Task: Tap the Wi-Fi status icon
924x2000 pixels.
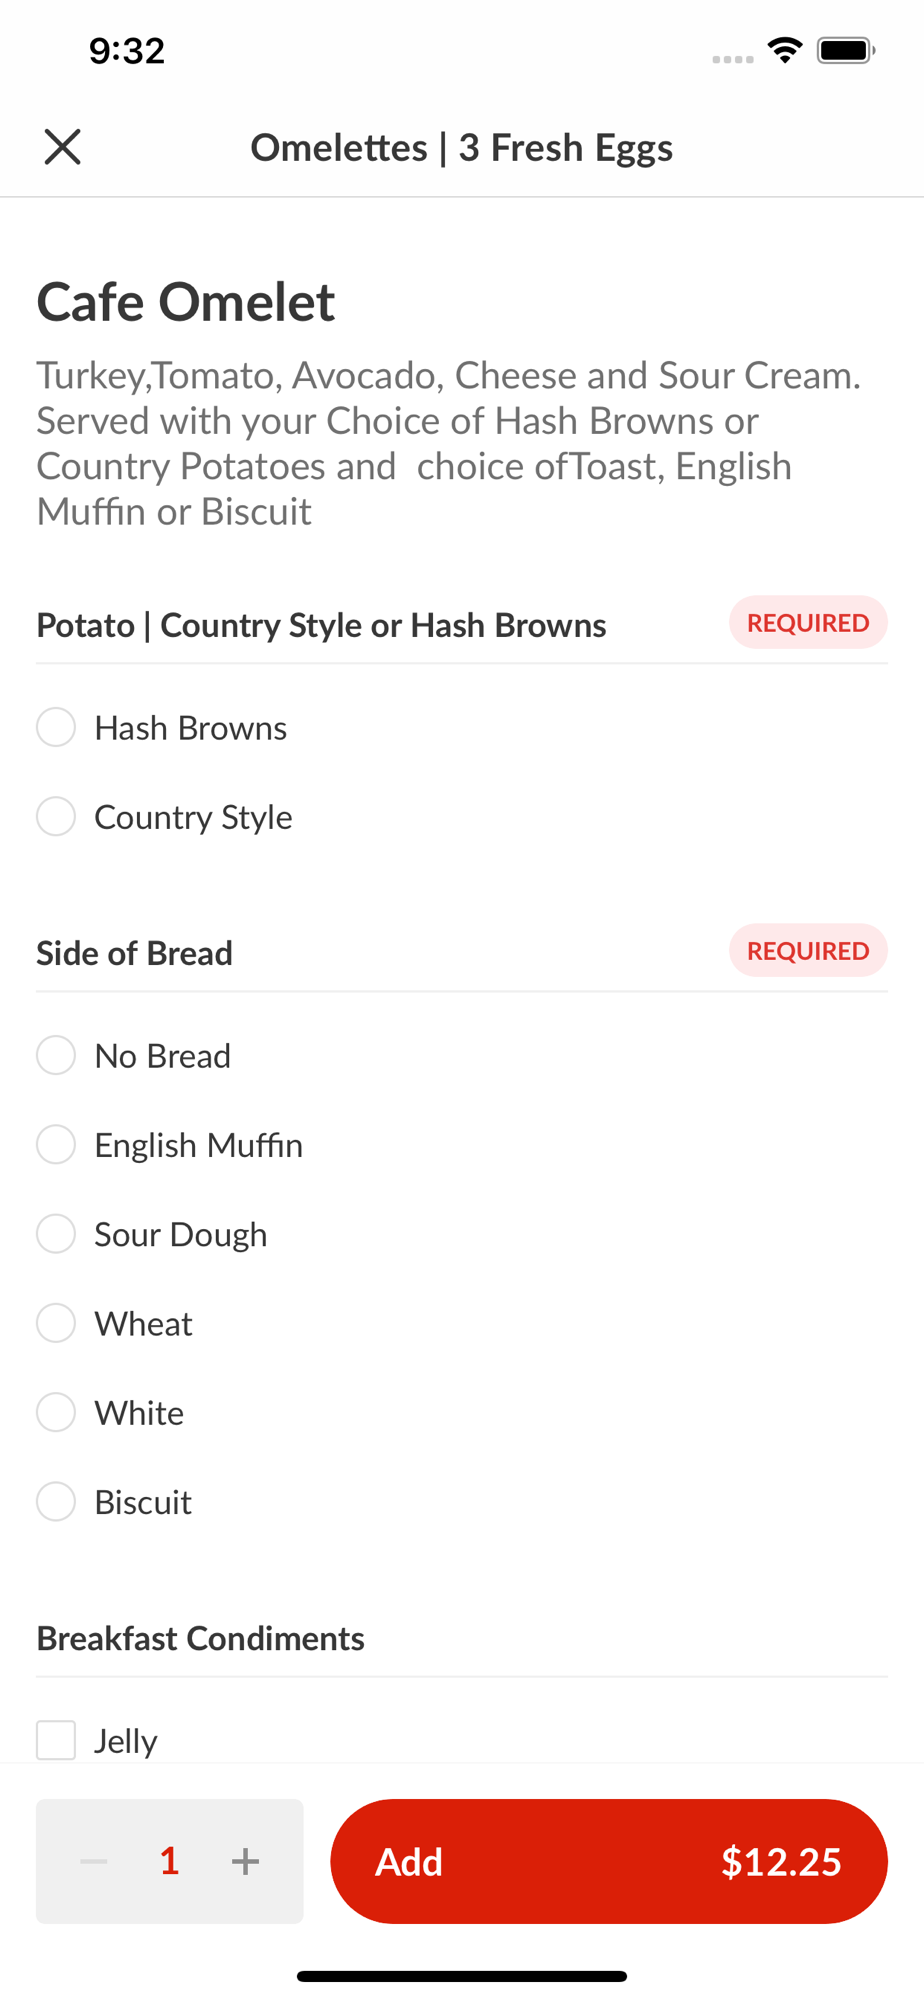Action: [785, 50]
